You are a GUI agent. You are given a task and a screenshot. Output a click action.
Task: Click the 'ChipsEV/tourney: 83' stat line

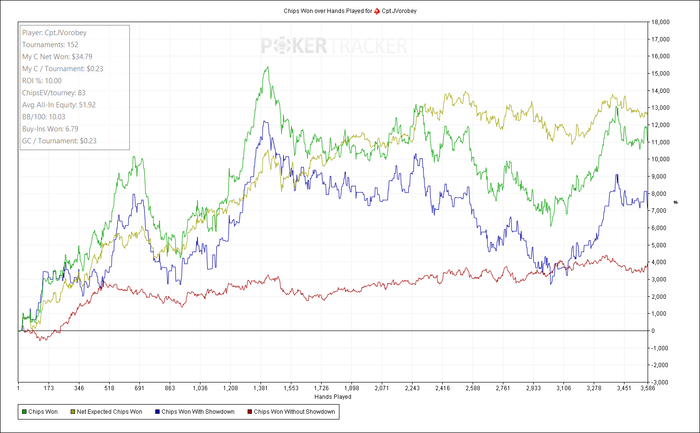54,93
